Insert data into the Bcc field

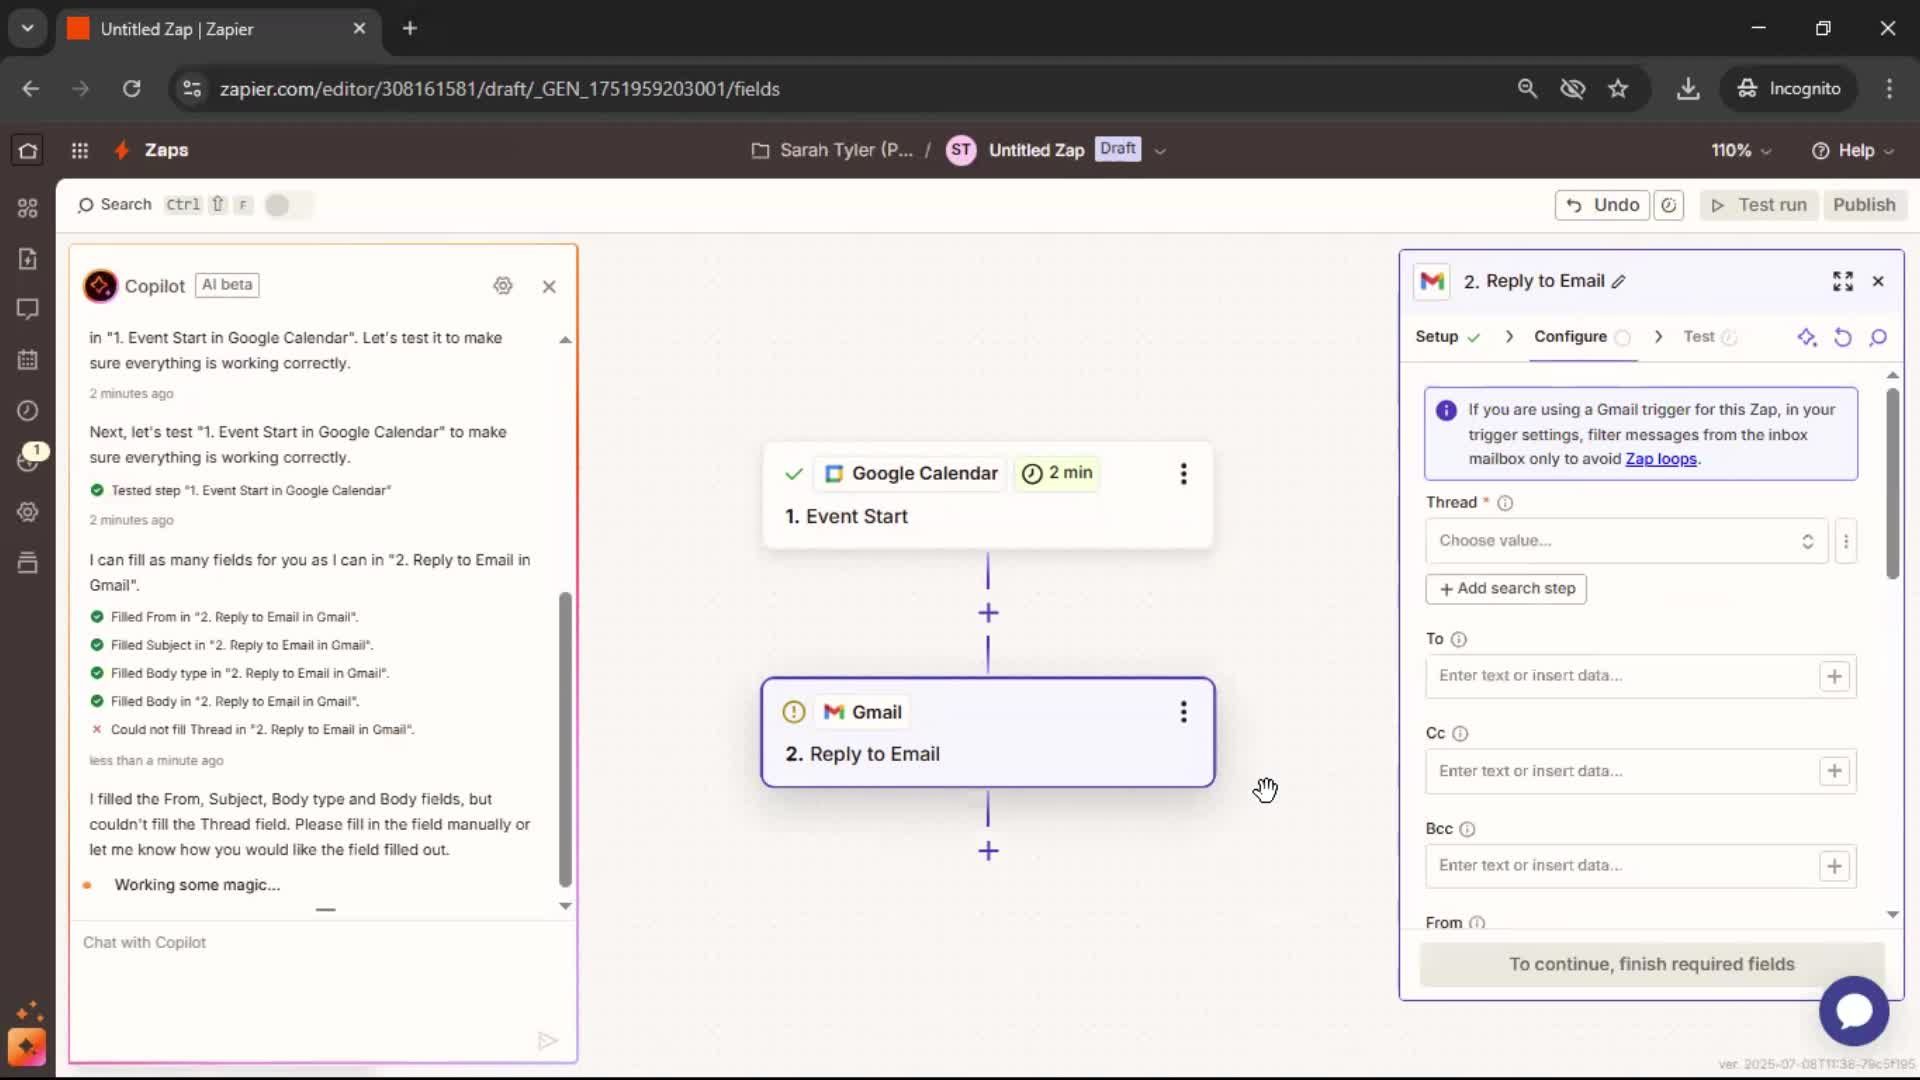pos(1834,866)
